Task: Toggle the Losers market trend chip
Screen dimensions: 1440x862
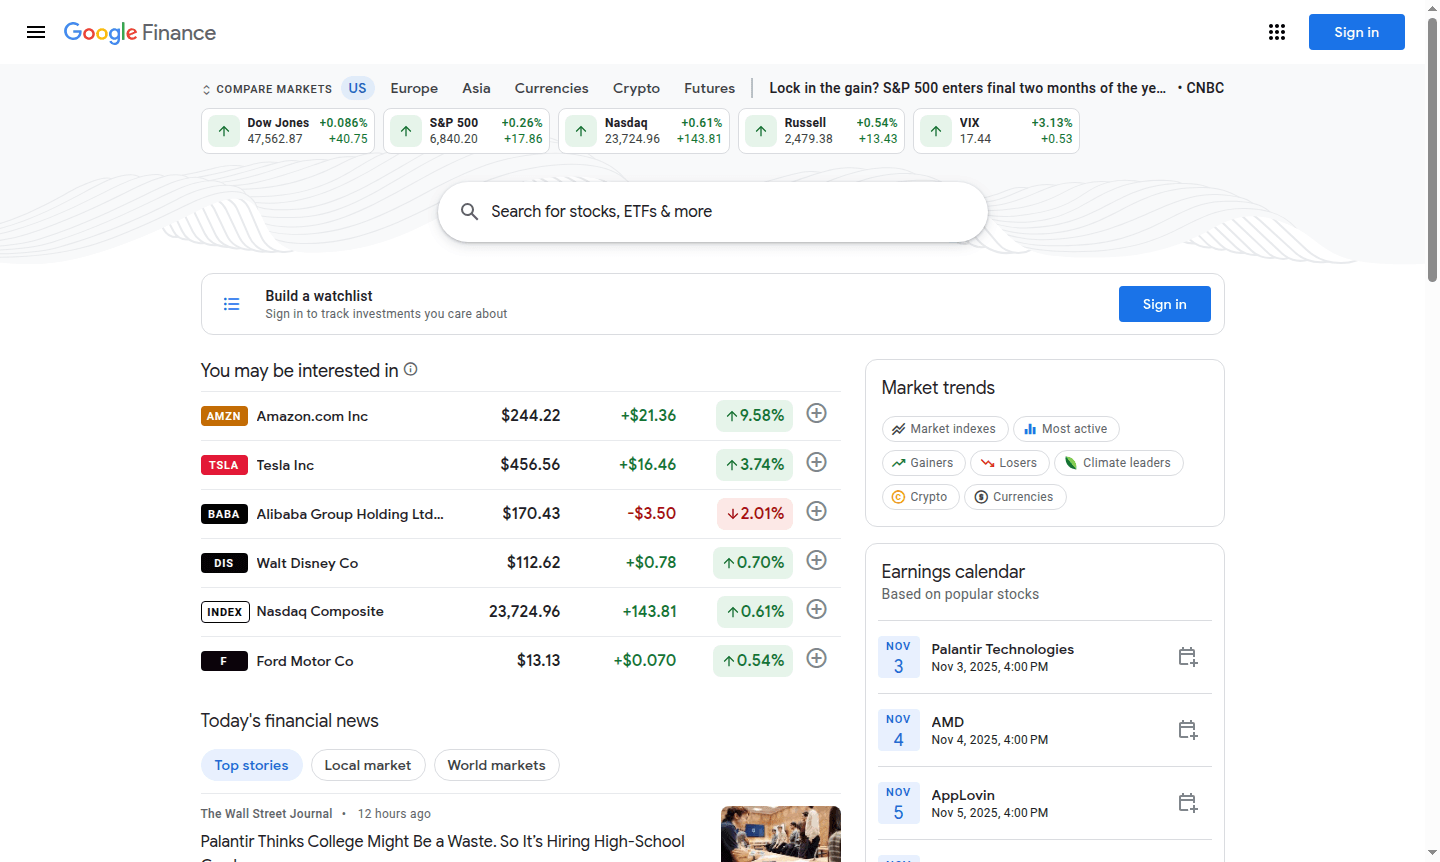Action: point(1009,462)
